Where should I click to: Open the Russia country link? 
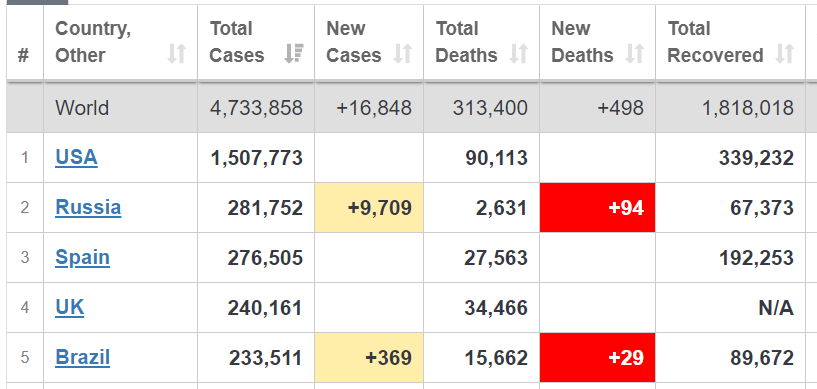(88, 207)
